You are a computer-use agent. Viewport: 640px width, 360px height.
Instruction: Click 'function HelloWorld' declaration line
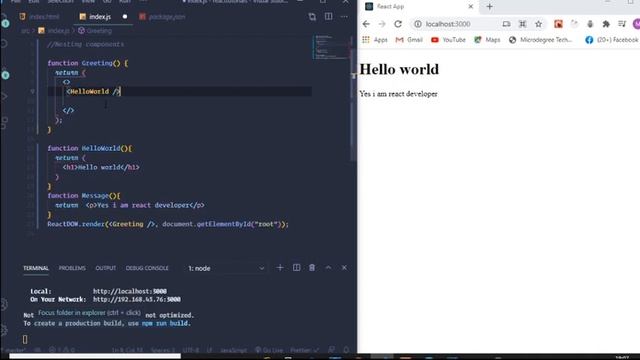tap(89, 148)
